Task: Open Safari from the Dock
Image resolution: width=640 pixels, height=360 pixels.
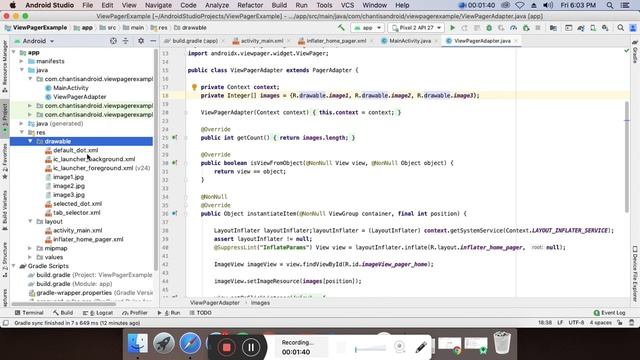Action: (190, 343)
